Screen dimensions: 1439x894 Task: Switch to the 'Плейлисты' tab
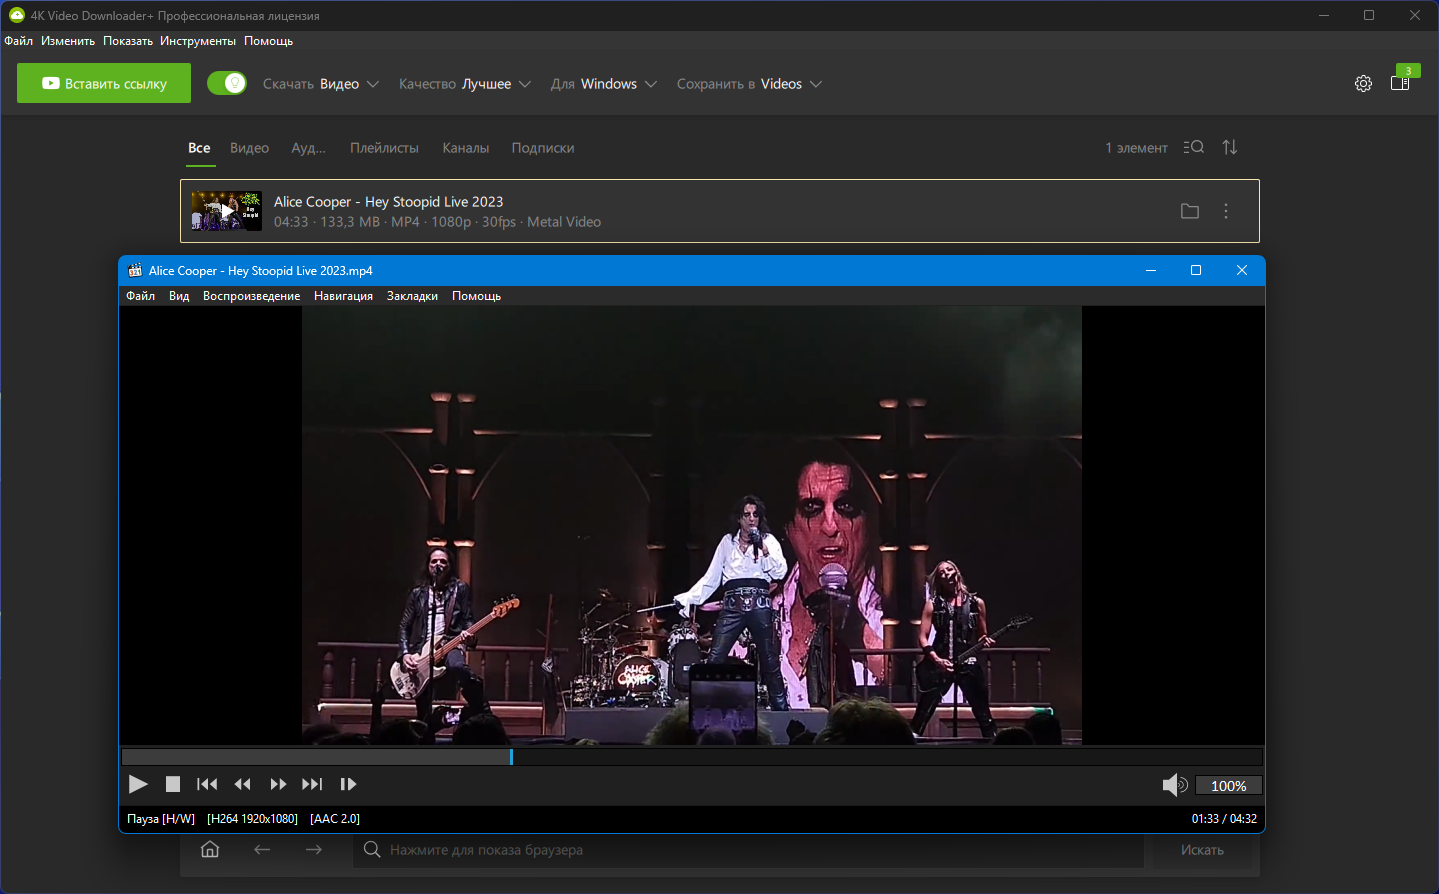pos(384,148)
